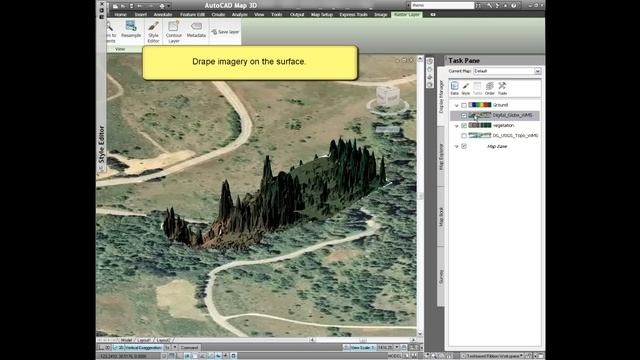This screenshot has width=640, height=360.
Task: Open the Metadata tool in the ribbon
Action: click(196, 30)
